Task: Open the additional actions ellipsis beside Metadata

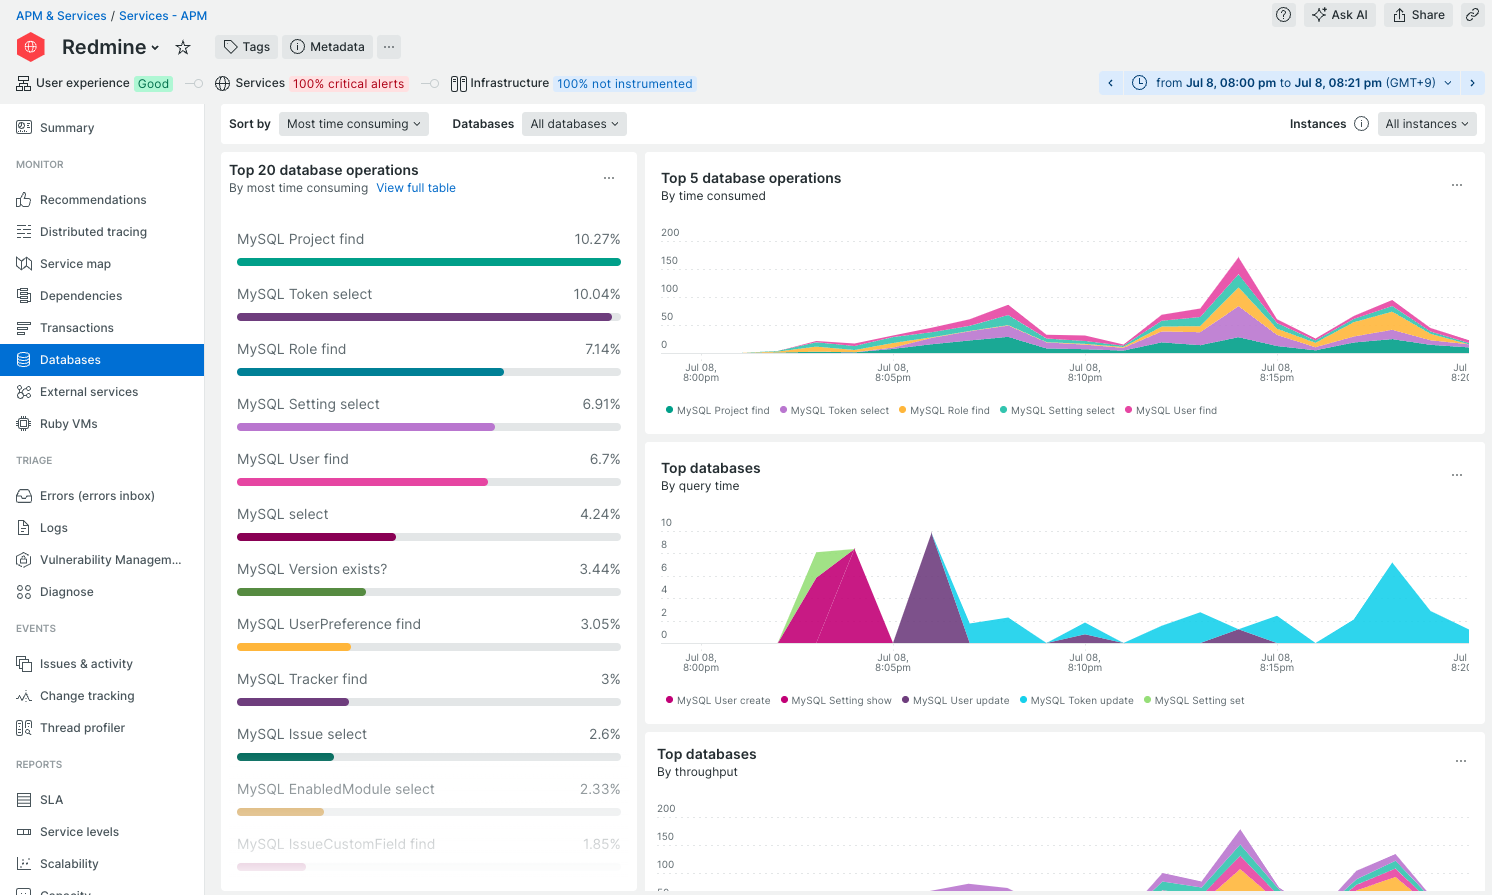Action: tap(389, 47)
